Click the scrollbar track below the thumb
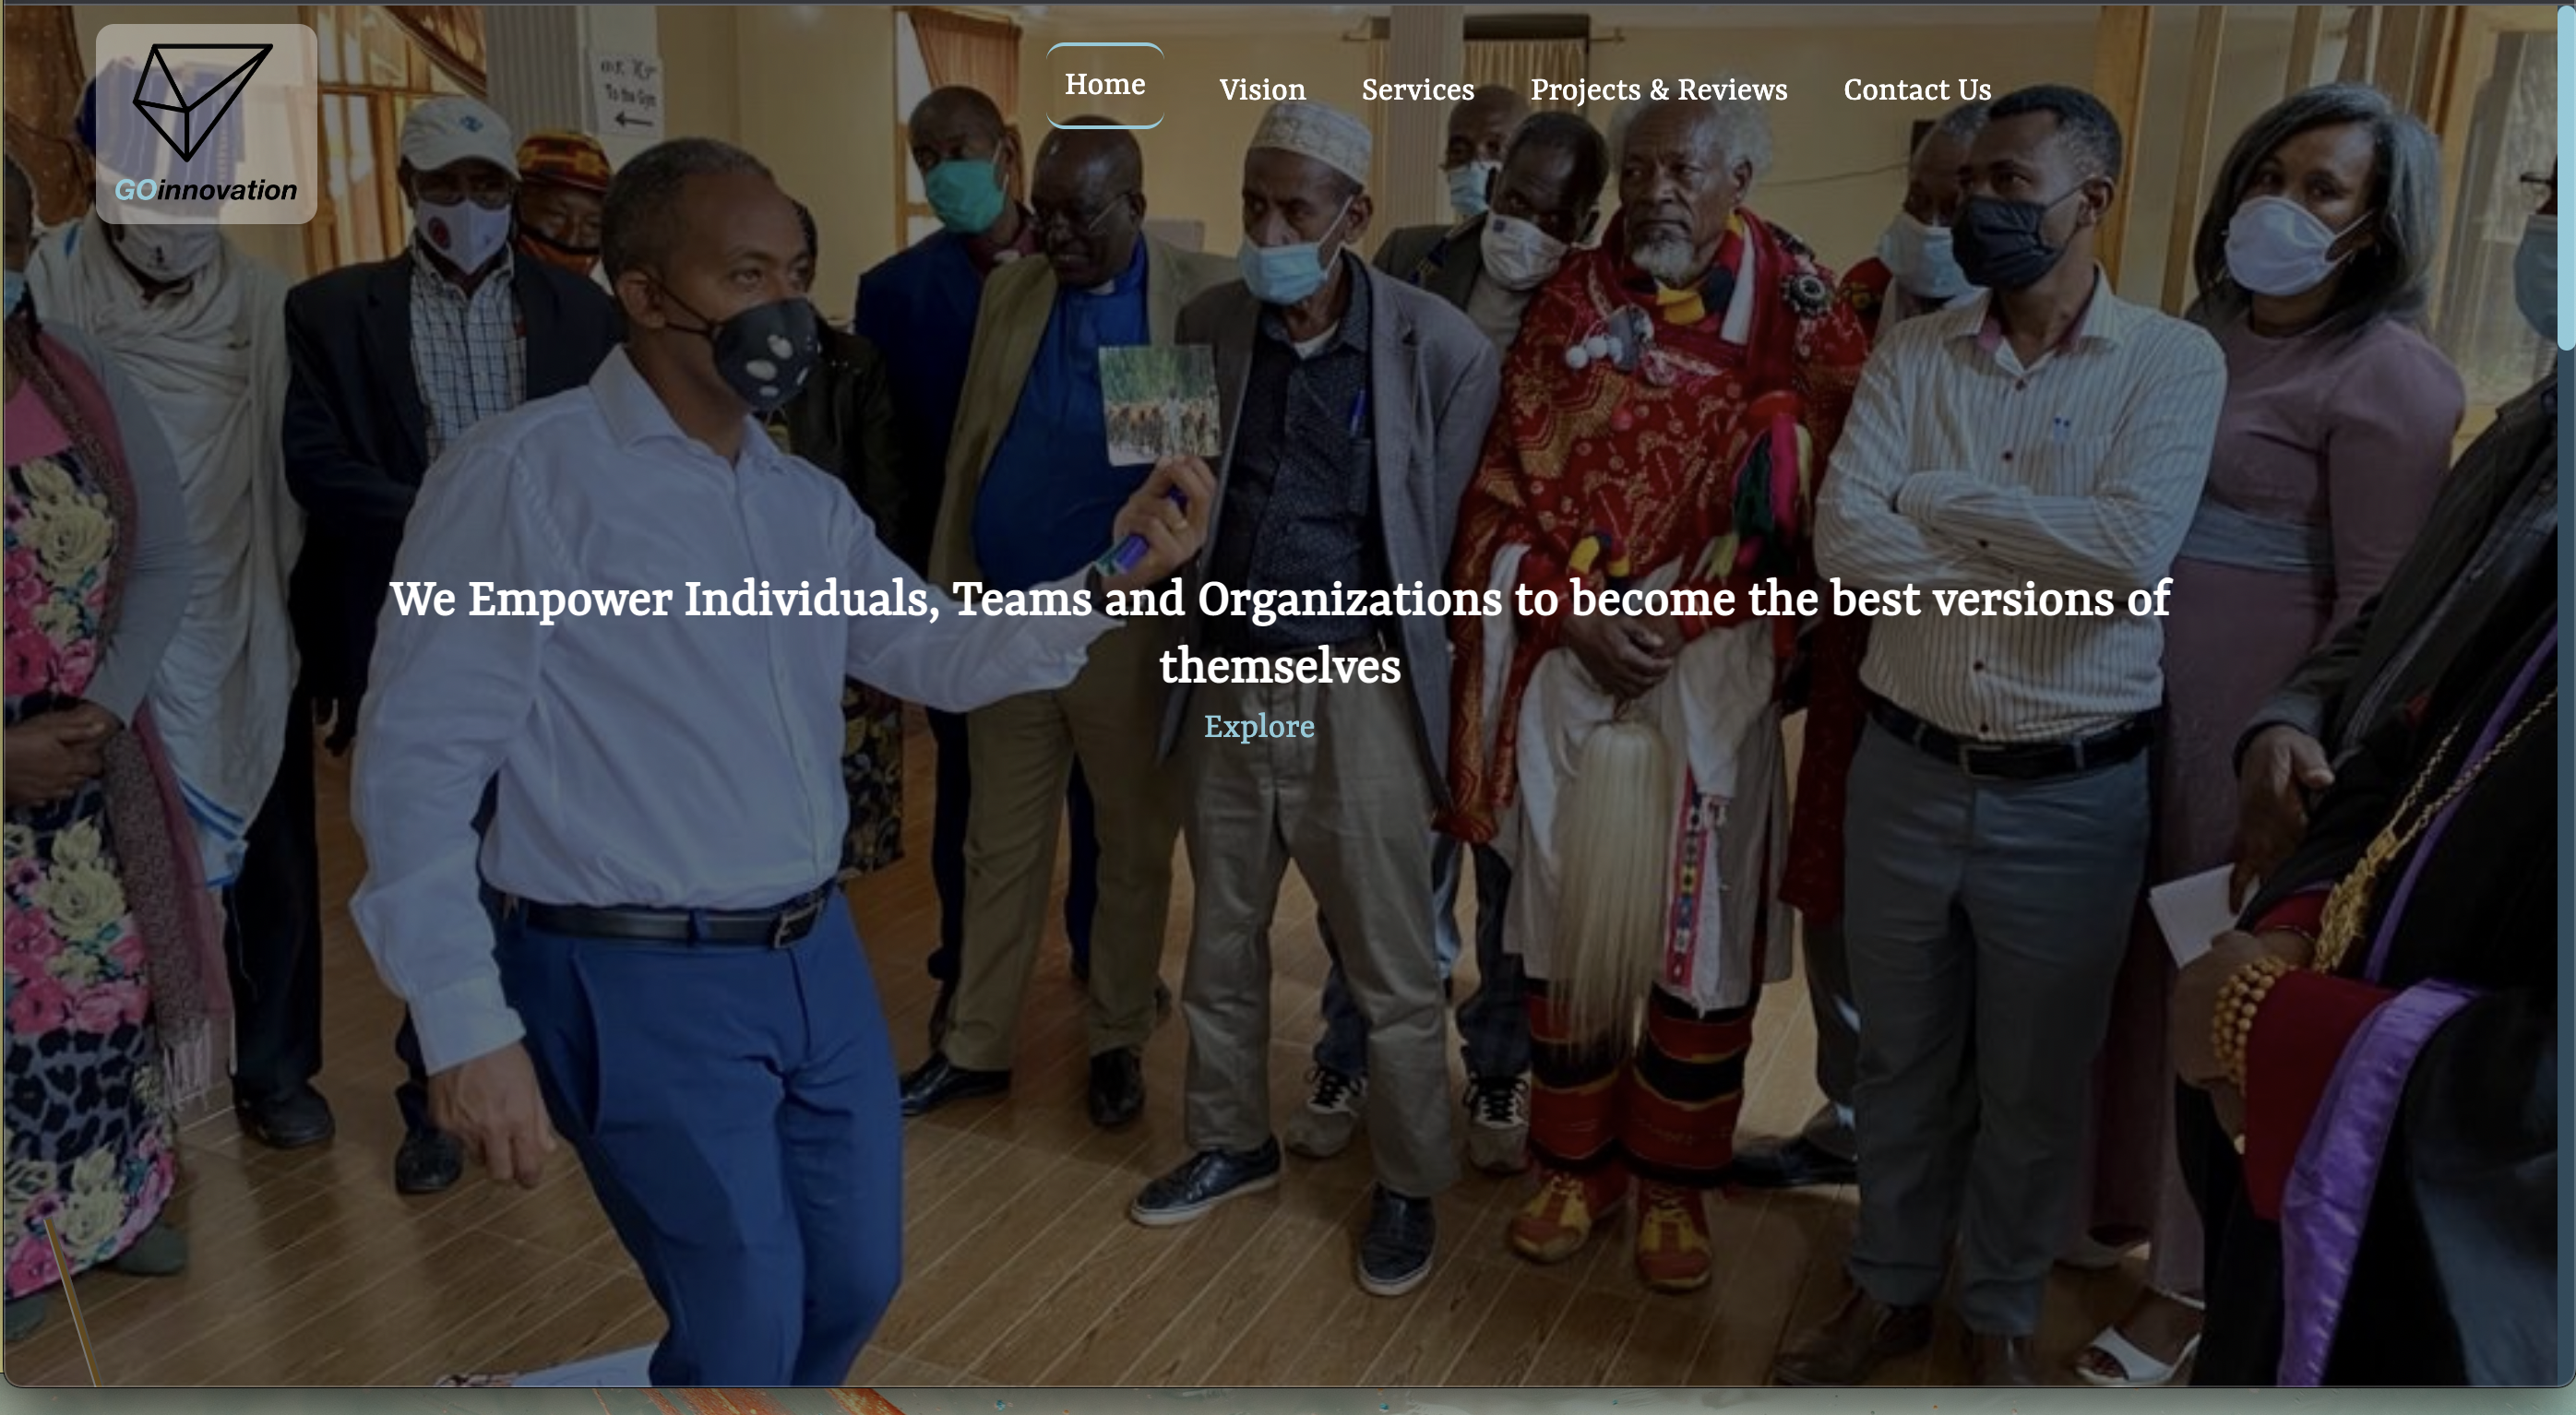Image resolution: width=2576 pixels, height=1415 pixels. point(2566,860)
